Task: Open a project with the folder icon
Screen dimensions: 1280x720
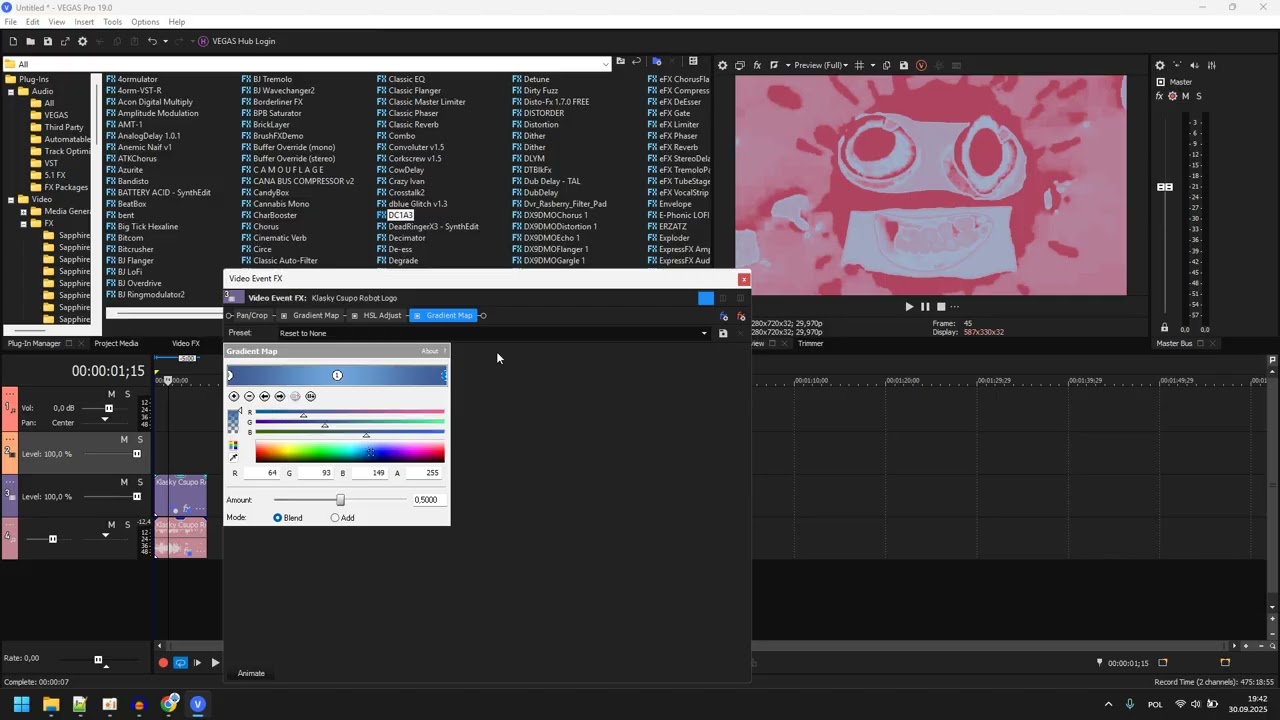Action: [x=30, y=41]
